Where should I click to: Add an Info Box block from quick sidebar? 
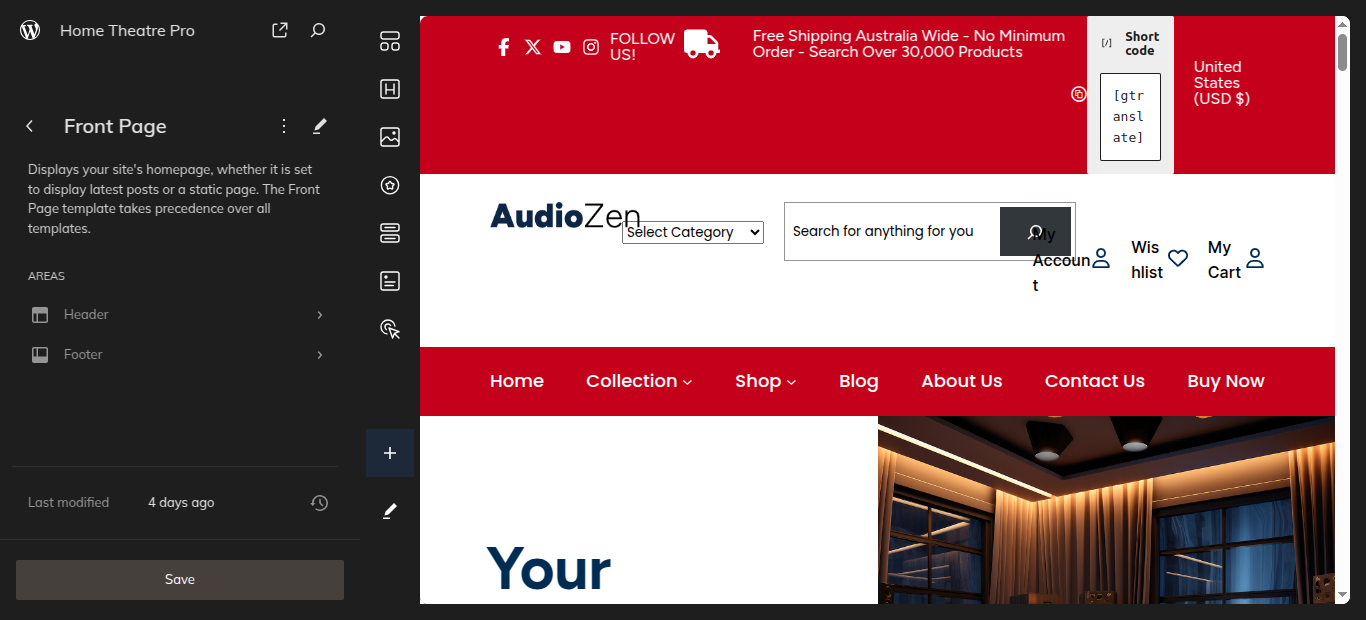(x=390, y=281)
